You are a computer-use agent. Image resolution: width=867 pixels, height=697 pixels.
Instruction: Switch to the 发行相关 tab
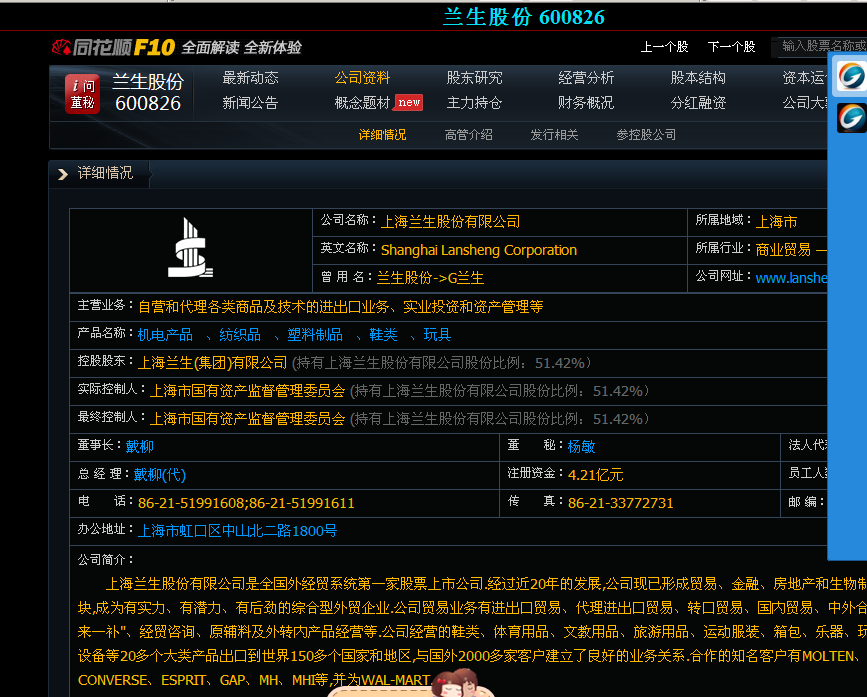click(554, 135)
